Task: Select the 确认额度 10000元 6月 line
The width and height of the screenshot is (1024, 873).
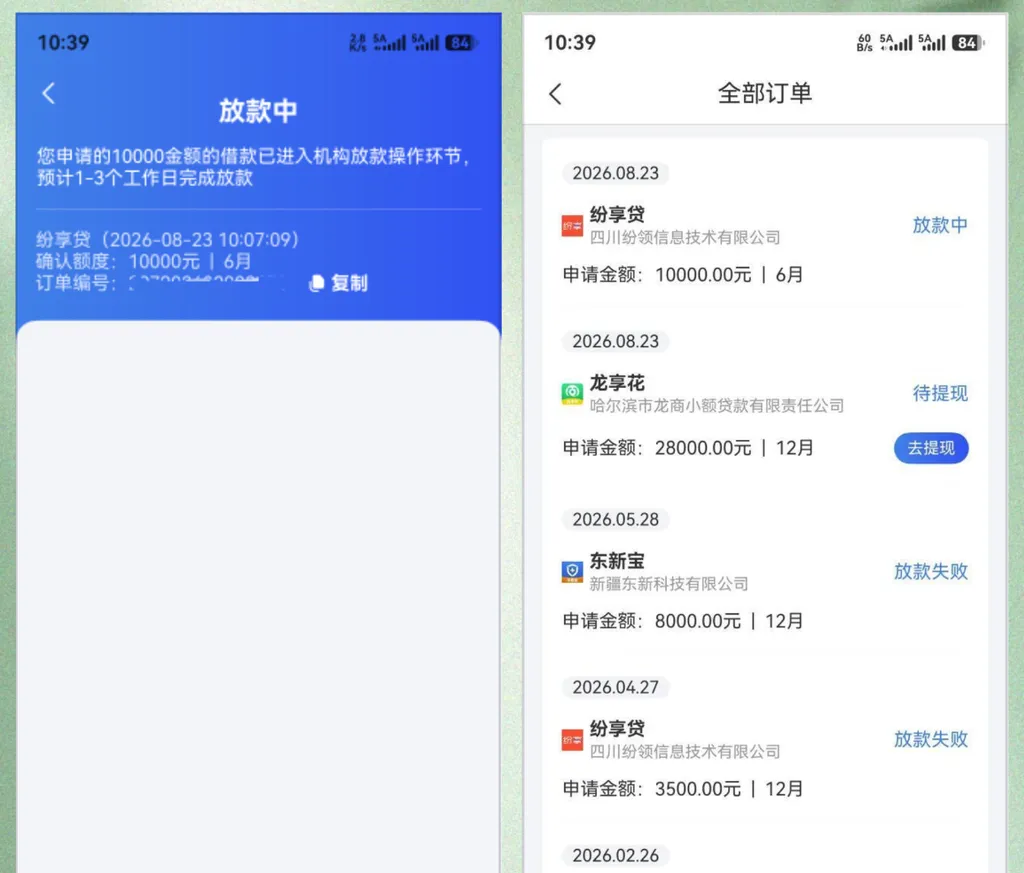Action: click(x=144, y=262)
